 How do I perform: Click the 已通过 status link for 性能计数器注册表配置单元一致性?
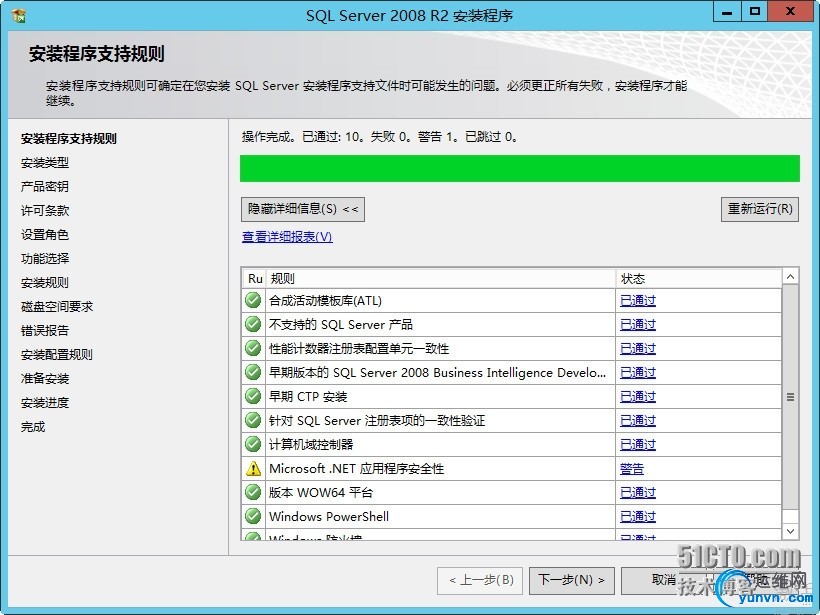coord(637,349)
